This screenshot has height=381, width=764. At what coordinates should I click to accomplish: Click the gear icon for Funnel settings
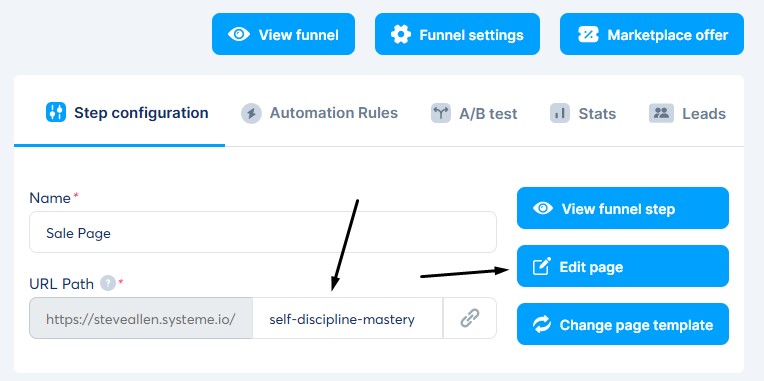[401, 35]
